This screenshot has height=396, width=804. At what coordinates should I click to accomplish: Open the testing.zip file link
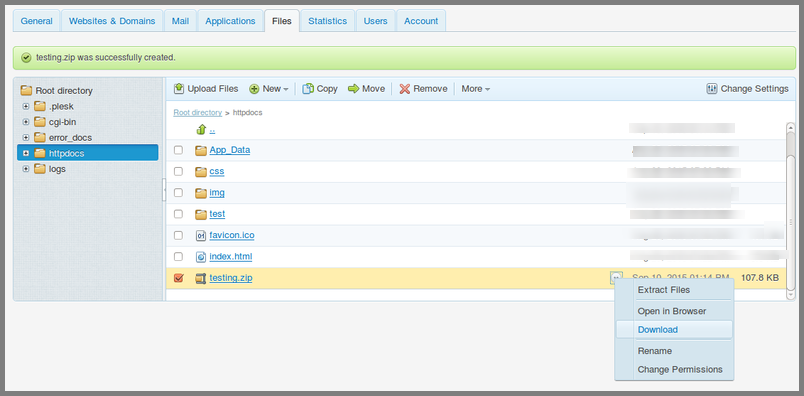click(231, 278)
